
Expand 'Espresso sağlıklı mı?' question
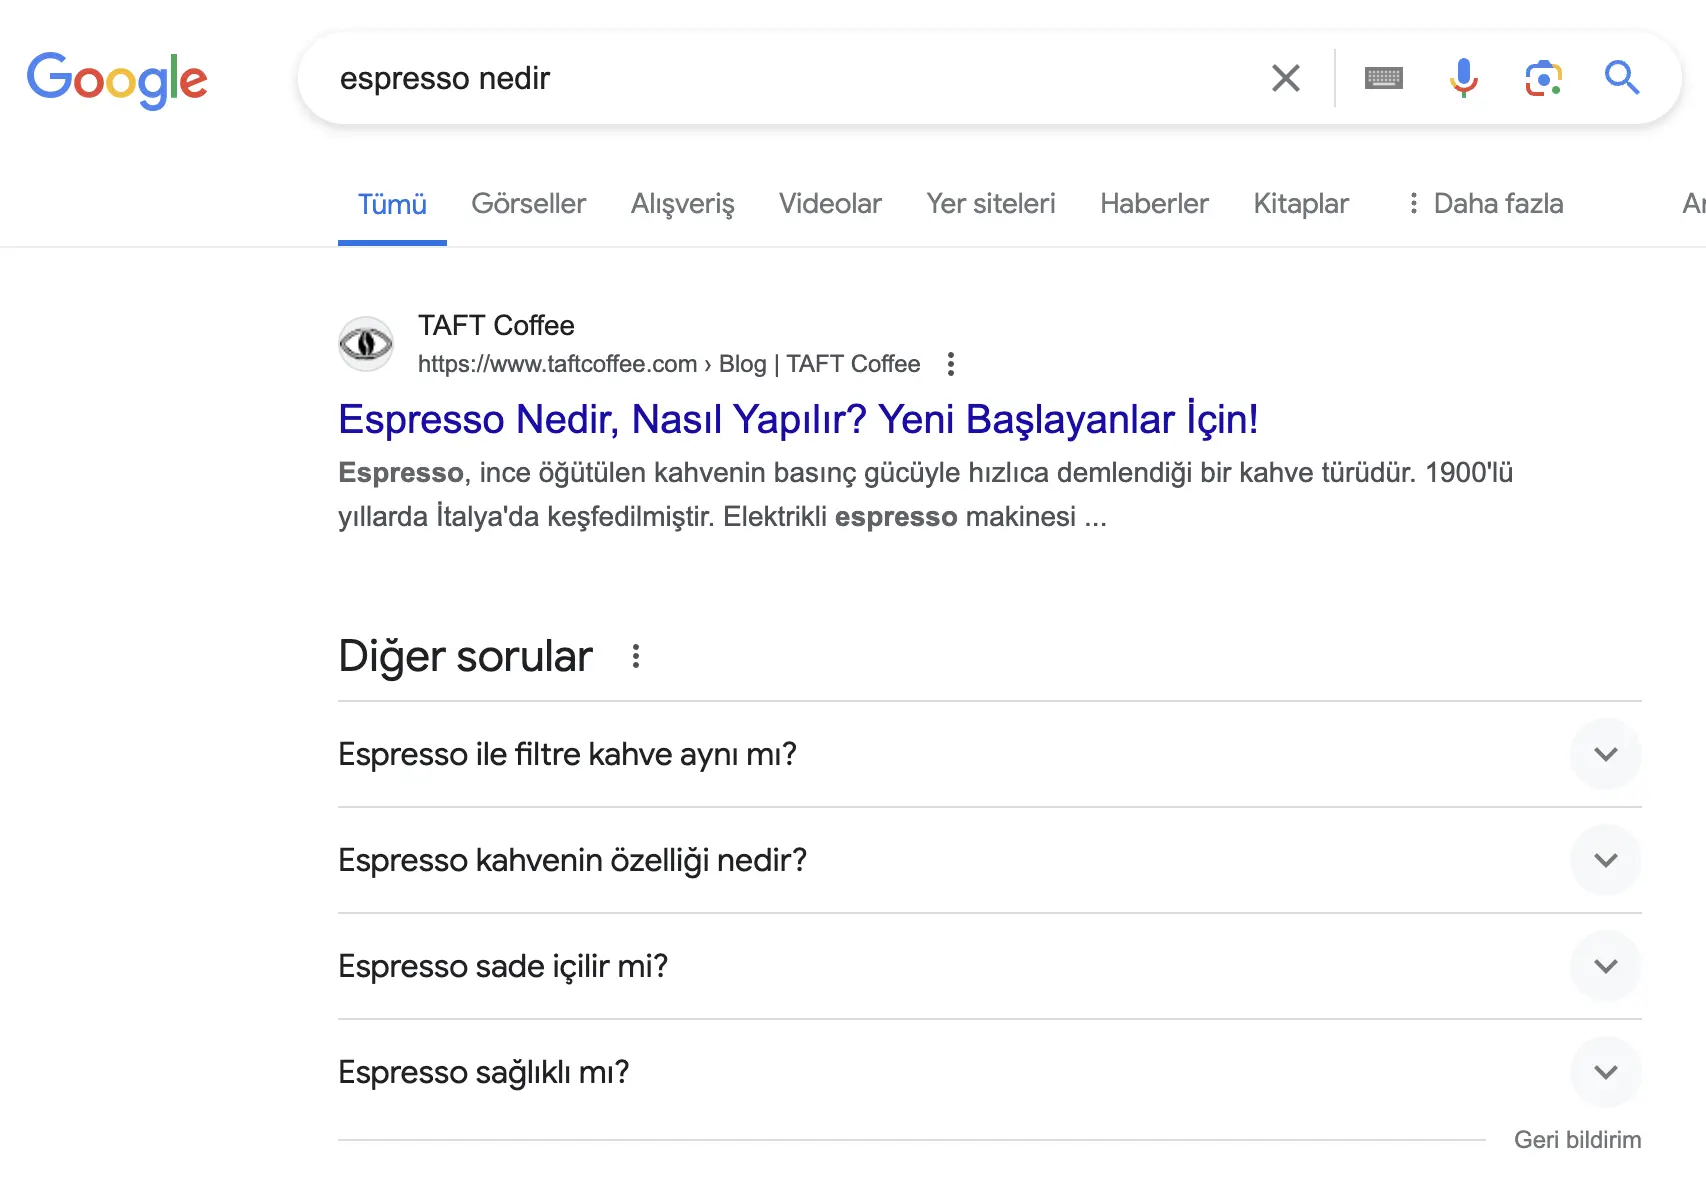coord(989,1072)
